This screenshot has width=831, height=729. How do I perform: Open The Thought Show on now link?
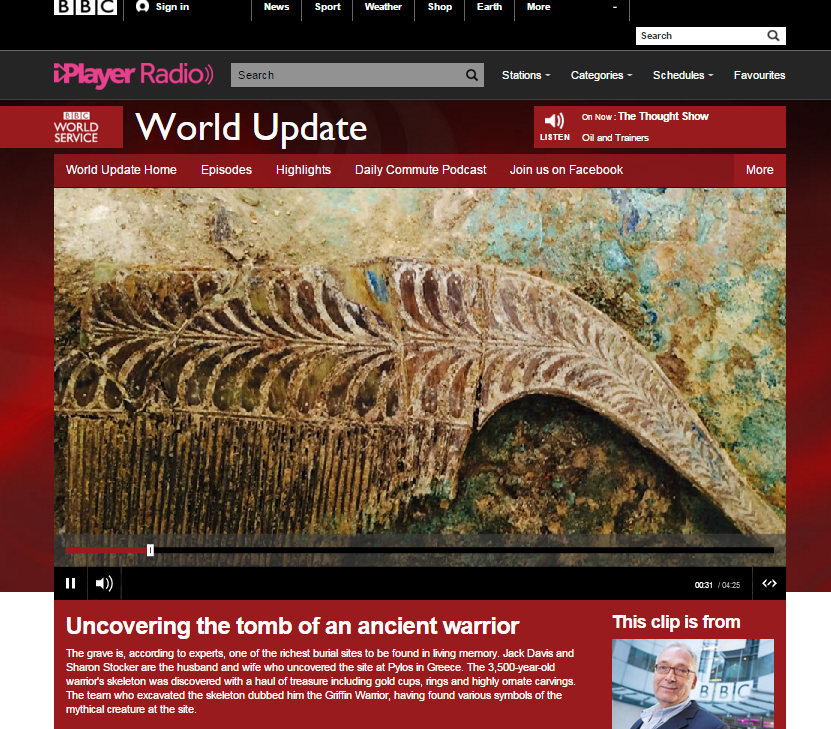pyautogui.click(x=662, y=117)
